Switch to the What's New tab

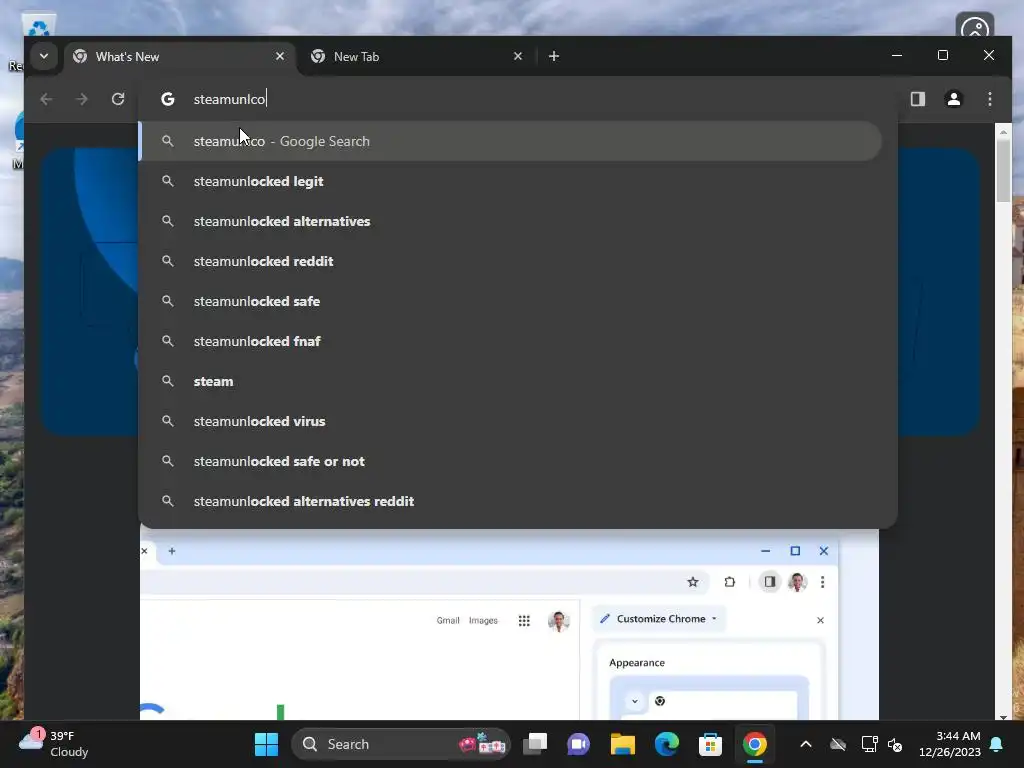click(x=179, y=57)
